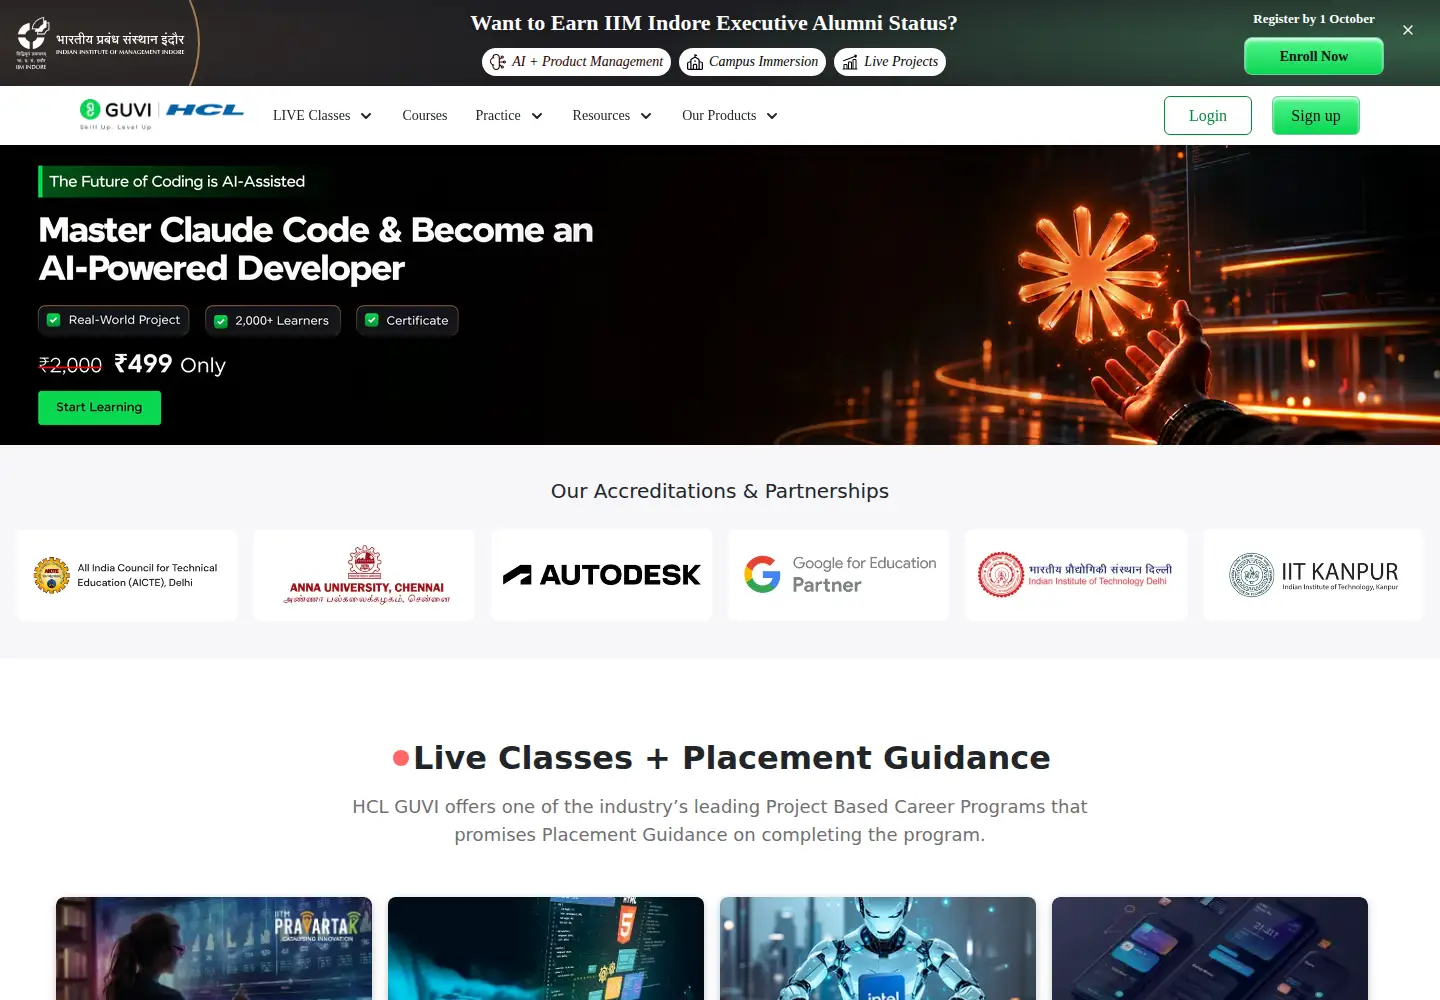Click the Google for Education Partner card

[839, 575]
